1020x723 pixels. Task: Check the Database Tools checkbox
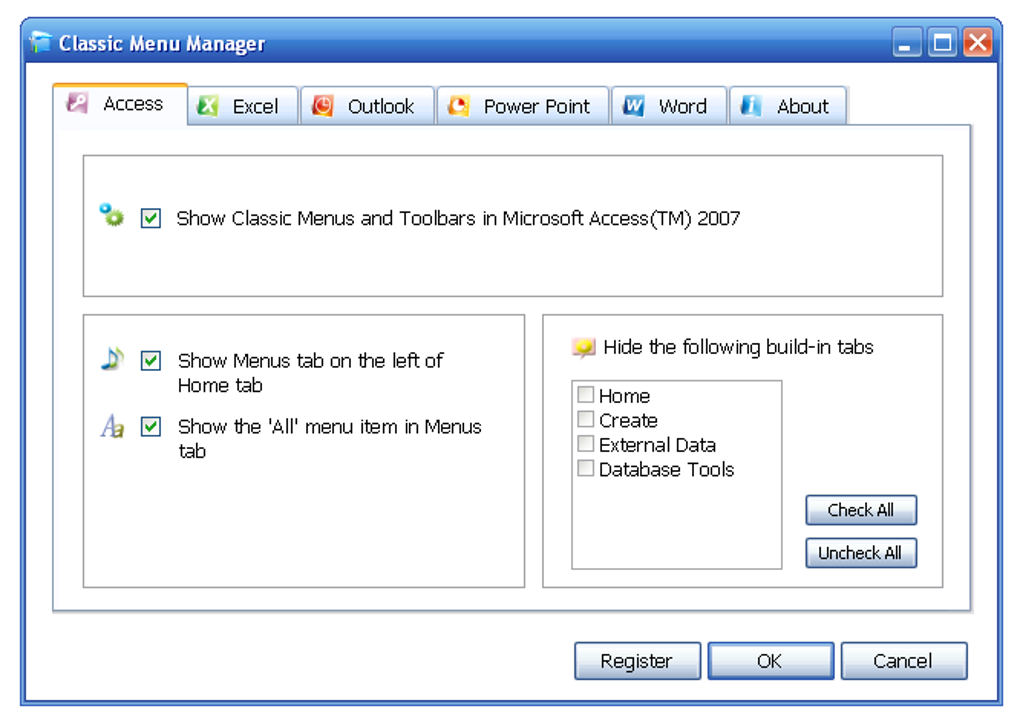(x=585, y=468)
